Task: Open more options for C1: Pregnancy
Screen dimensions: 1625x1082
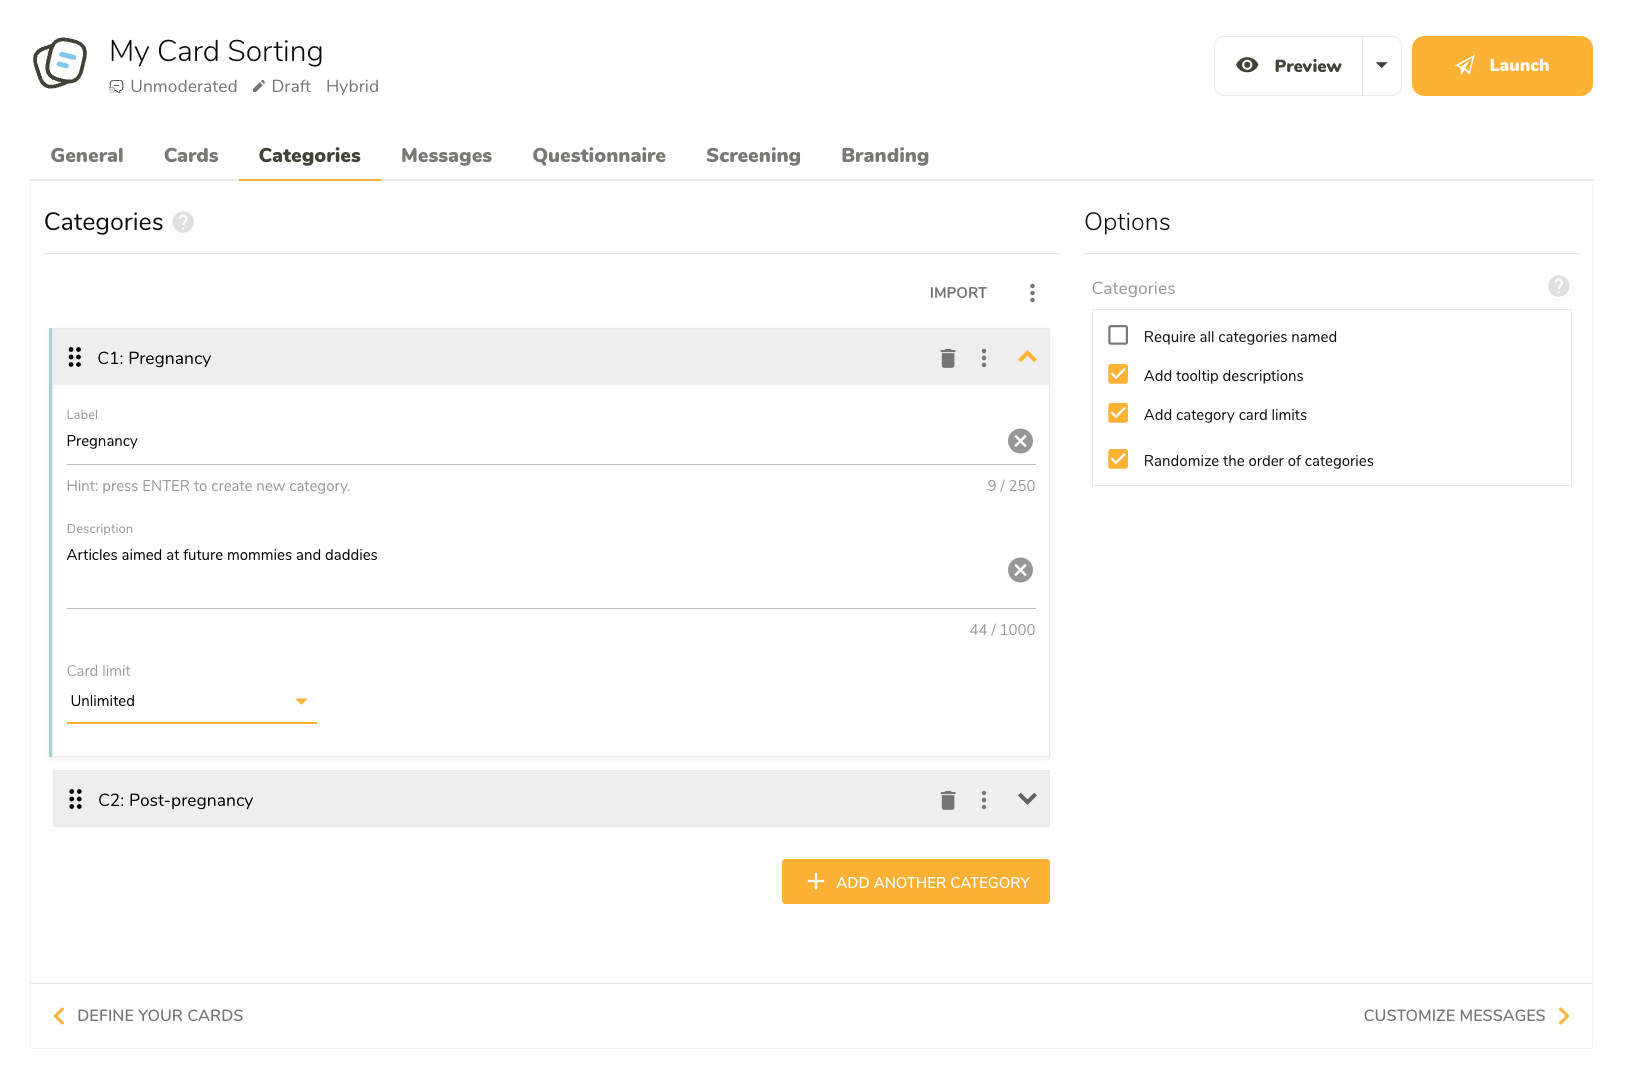Action: (x=984, y=358)
